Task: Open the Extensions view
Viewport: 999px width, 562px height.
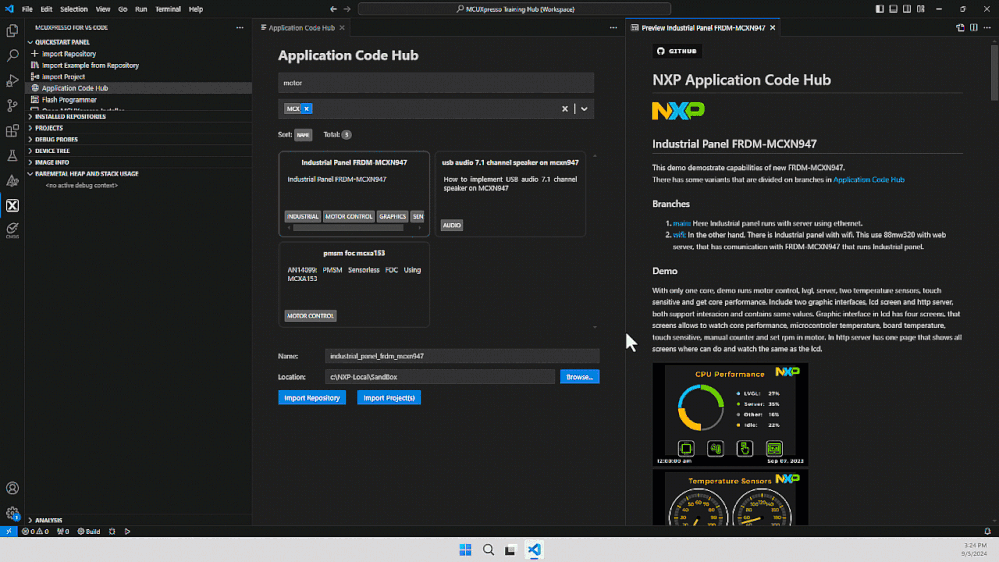Action: coord(12,131)
